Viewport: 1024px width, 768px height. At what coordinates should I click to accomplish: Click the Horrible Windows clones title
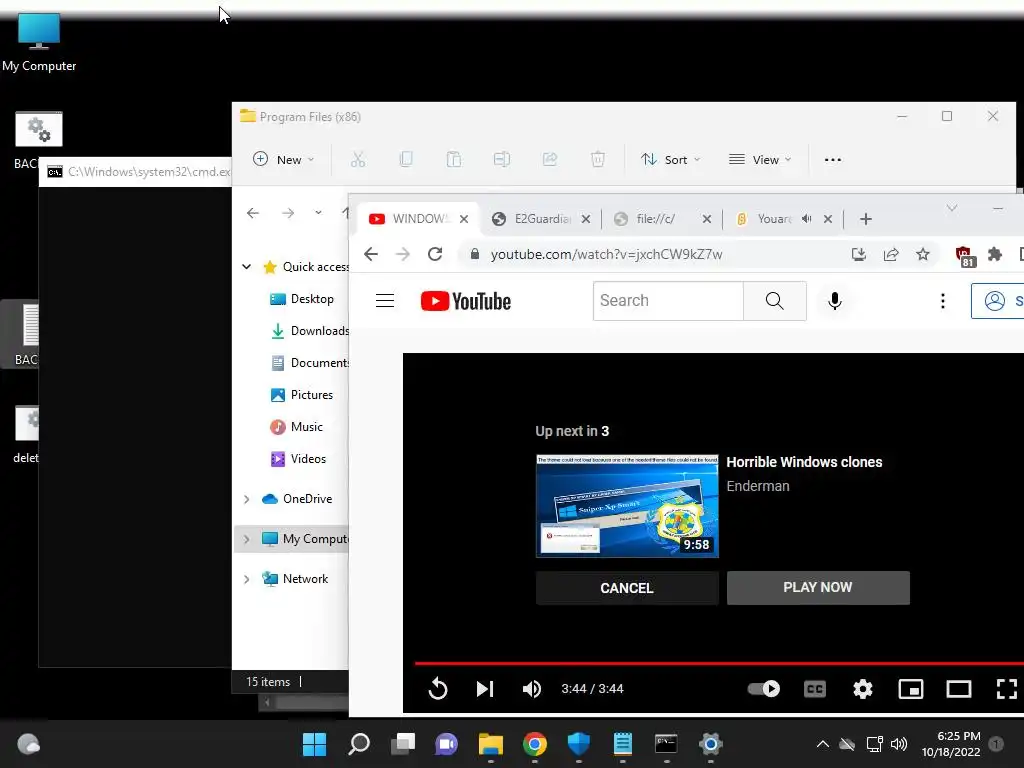point(804,462)
